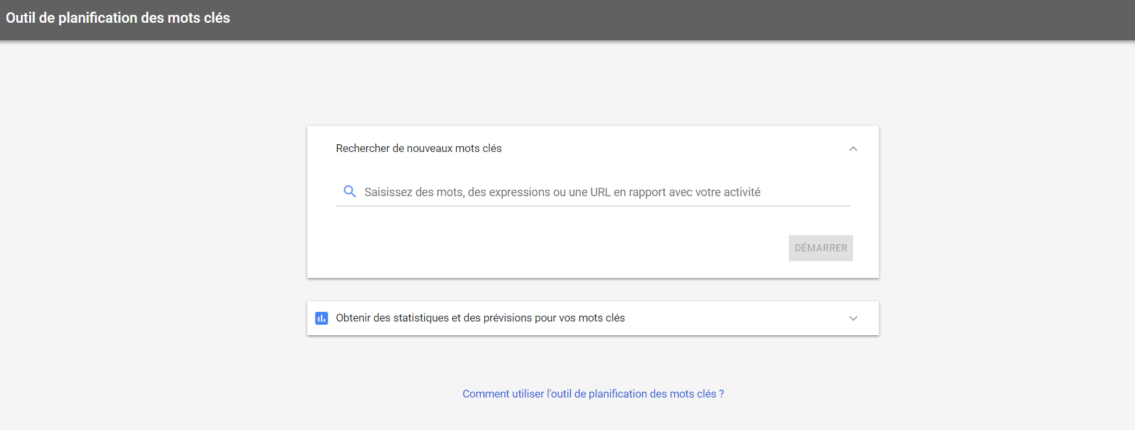Click the Outil de planification des mots clés title
The height and width of the screenshot is (430, 1135).
coord(118,18)
